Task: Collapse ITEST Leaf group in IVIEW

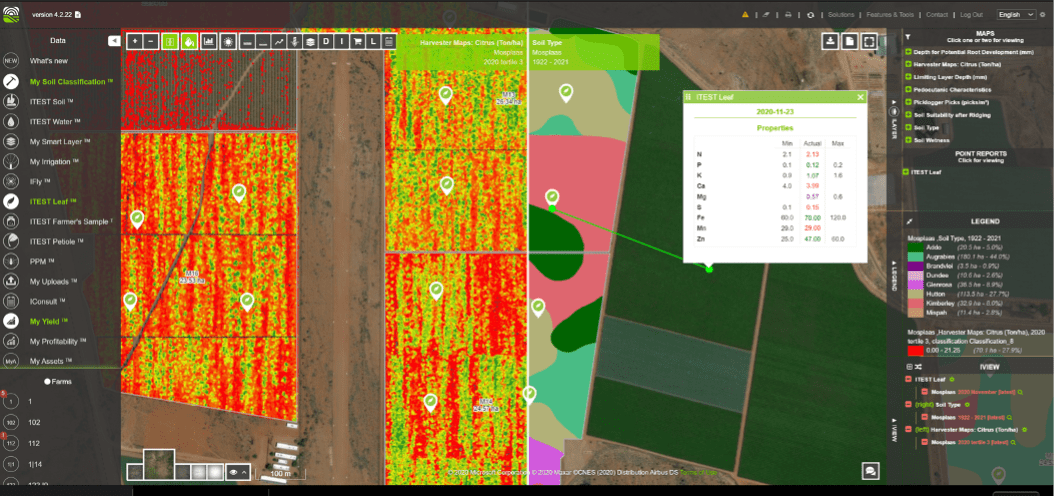Action: point(909,380)
